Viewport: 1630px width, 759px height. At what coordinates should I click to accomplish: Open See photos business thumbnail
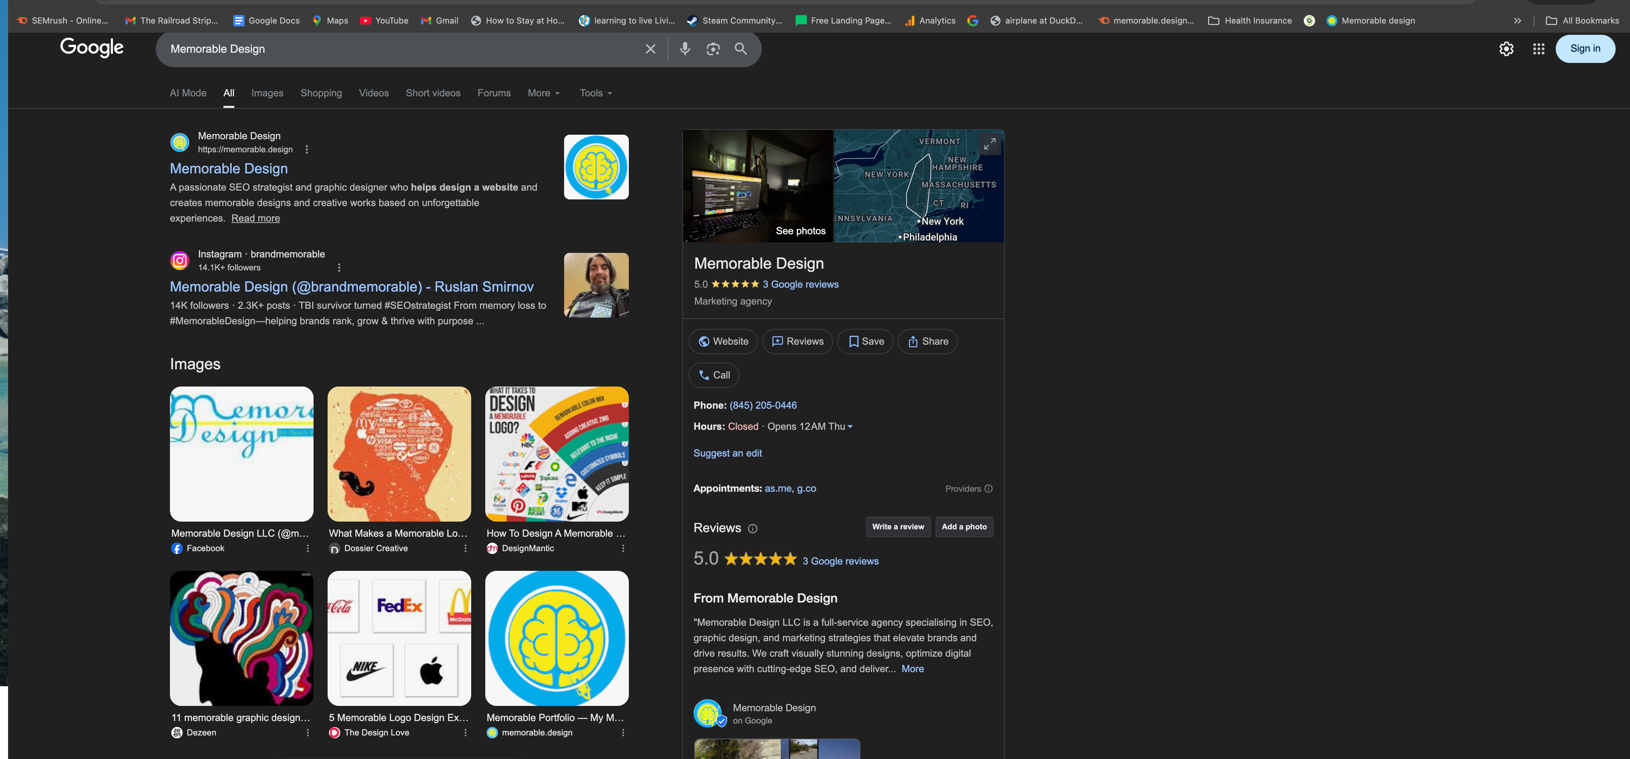pos(758,186)
